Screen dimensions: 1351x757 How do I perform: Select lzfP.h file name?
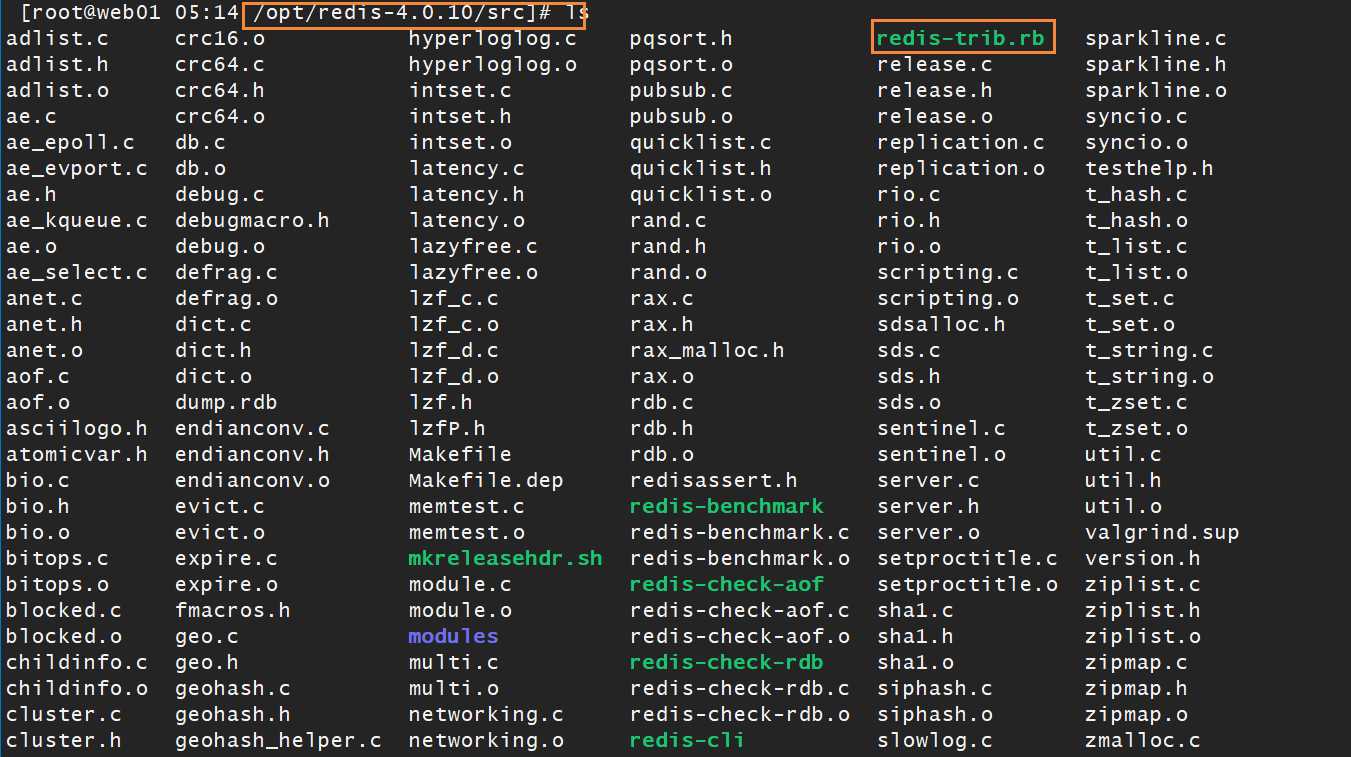(447, 428)
